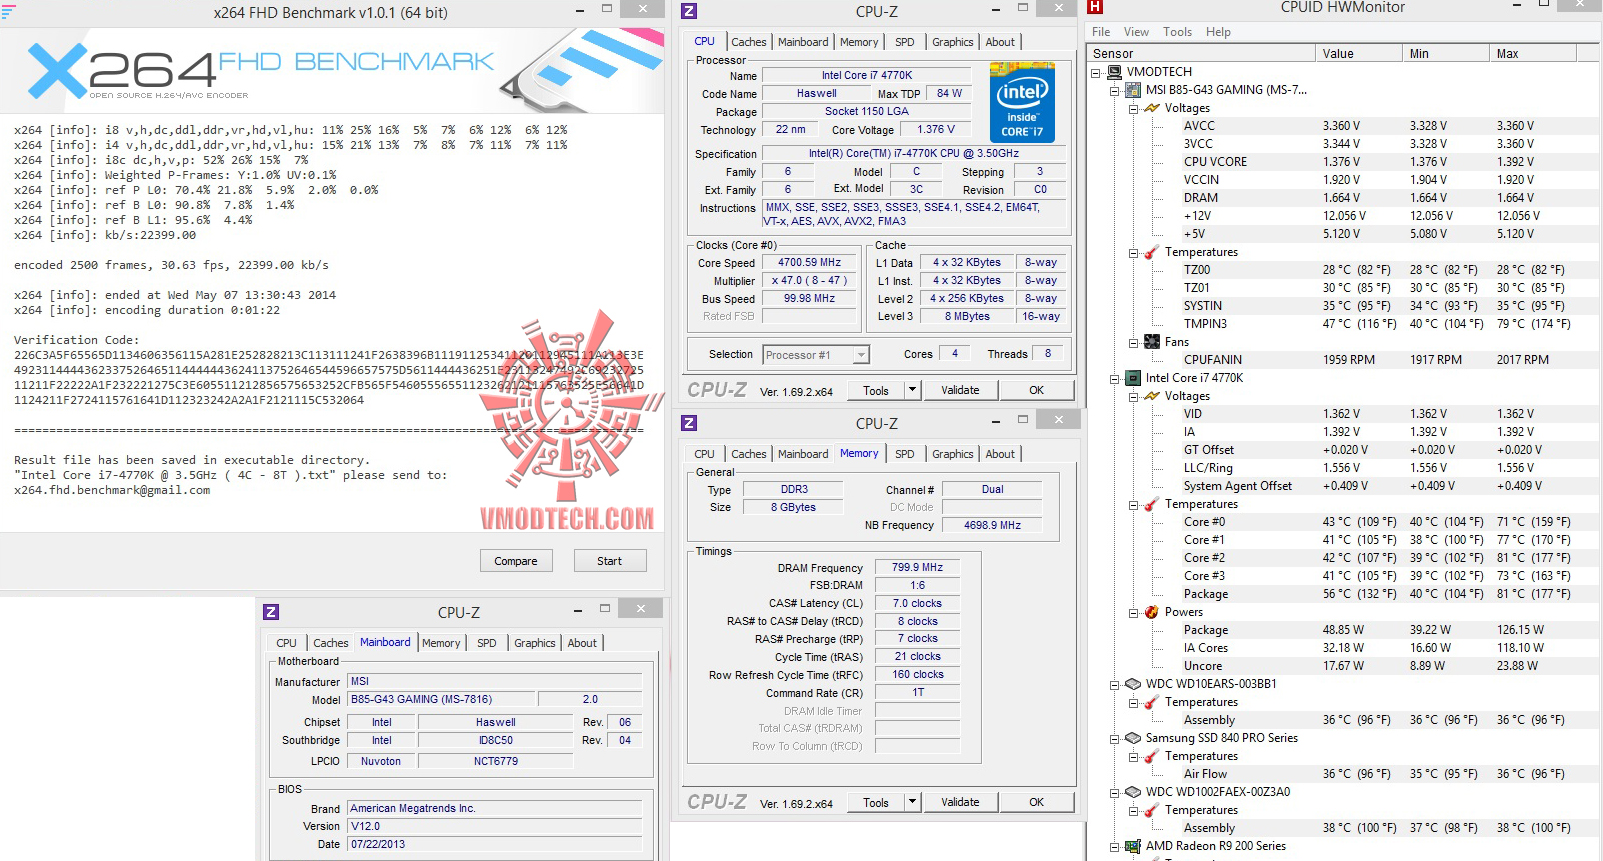Collapse the Intel Core i7 4770K node
Screen dimensions: 1603x861
(x=1115, y=379)
